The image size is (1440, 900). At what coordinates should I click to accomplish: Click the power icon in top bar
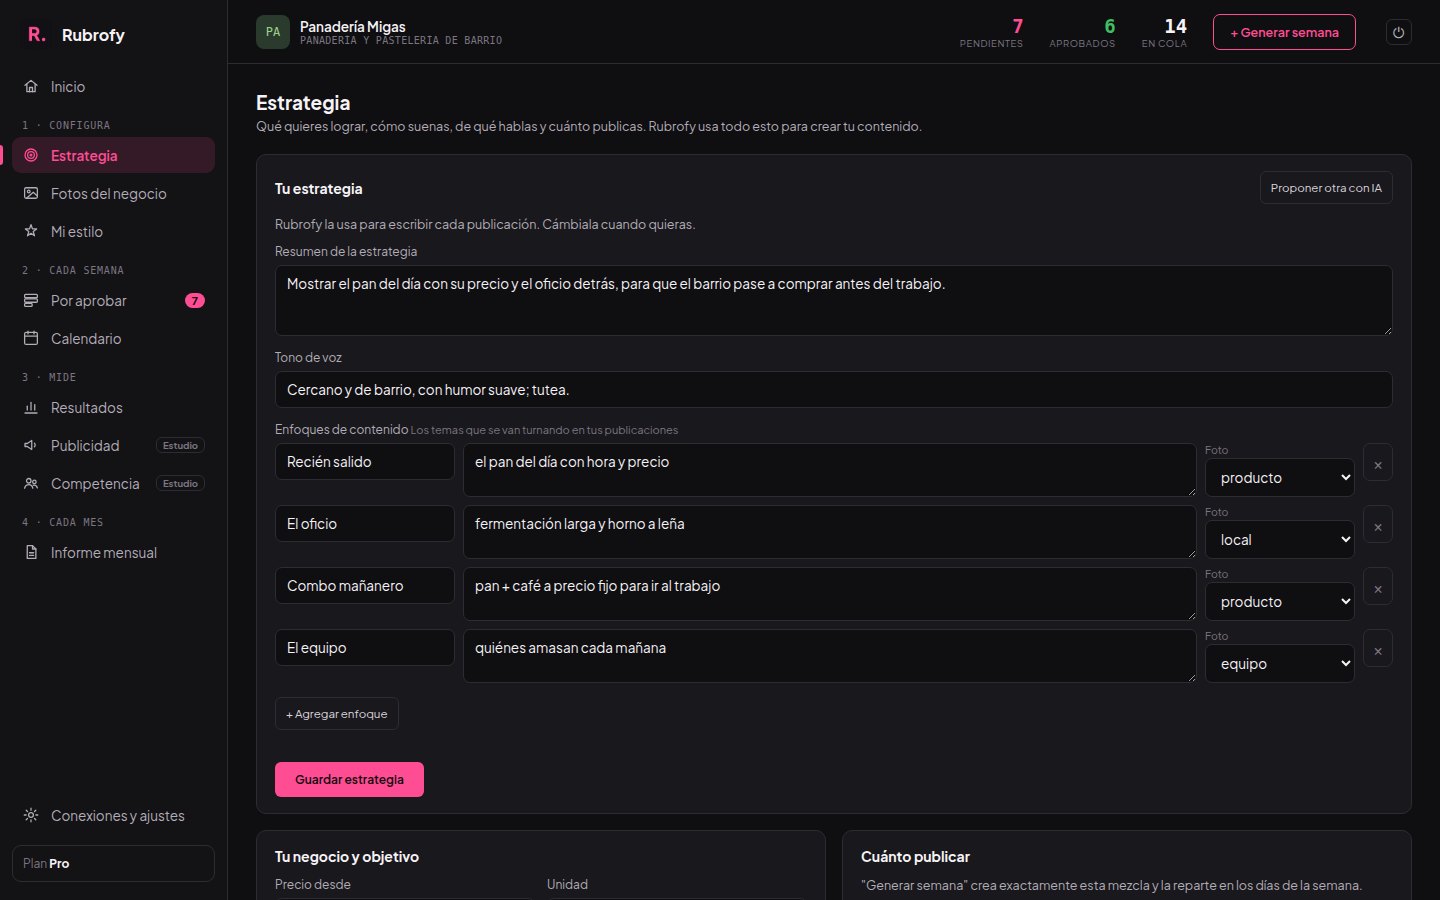[1399, 32]
